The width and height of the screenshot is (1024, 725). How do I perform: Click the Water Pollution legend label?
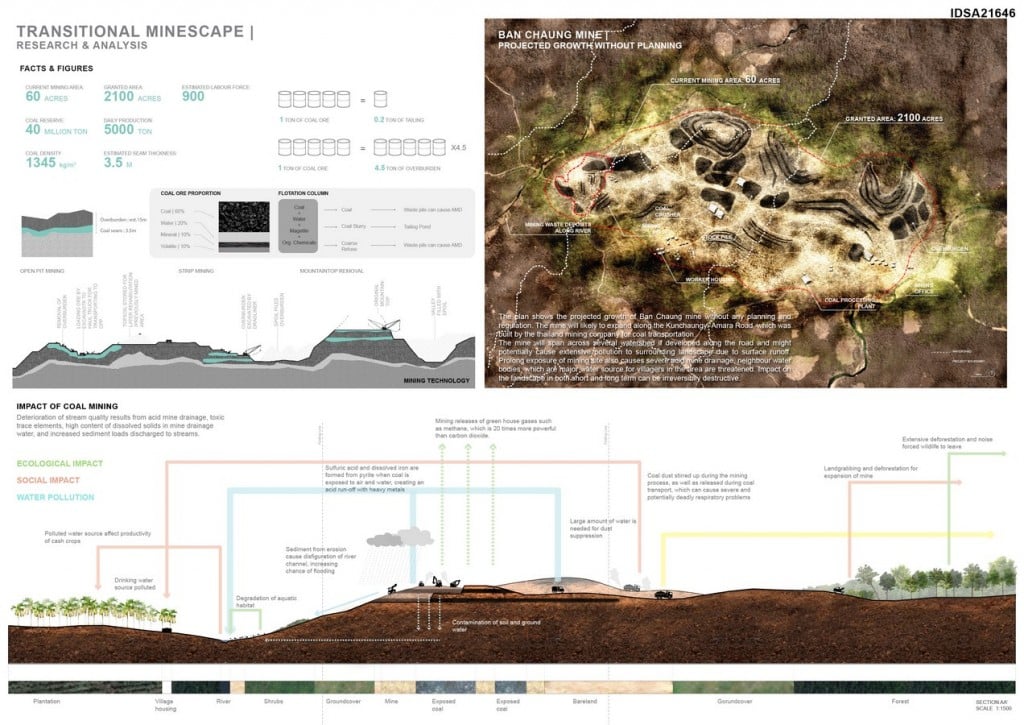[55, 498]
